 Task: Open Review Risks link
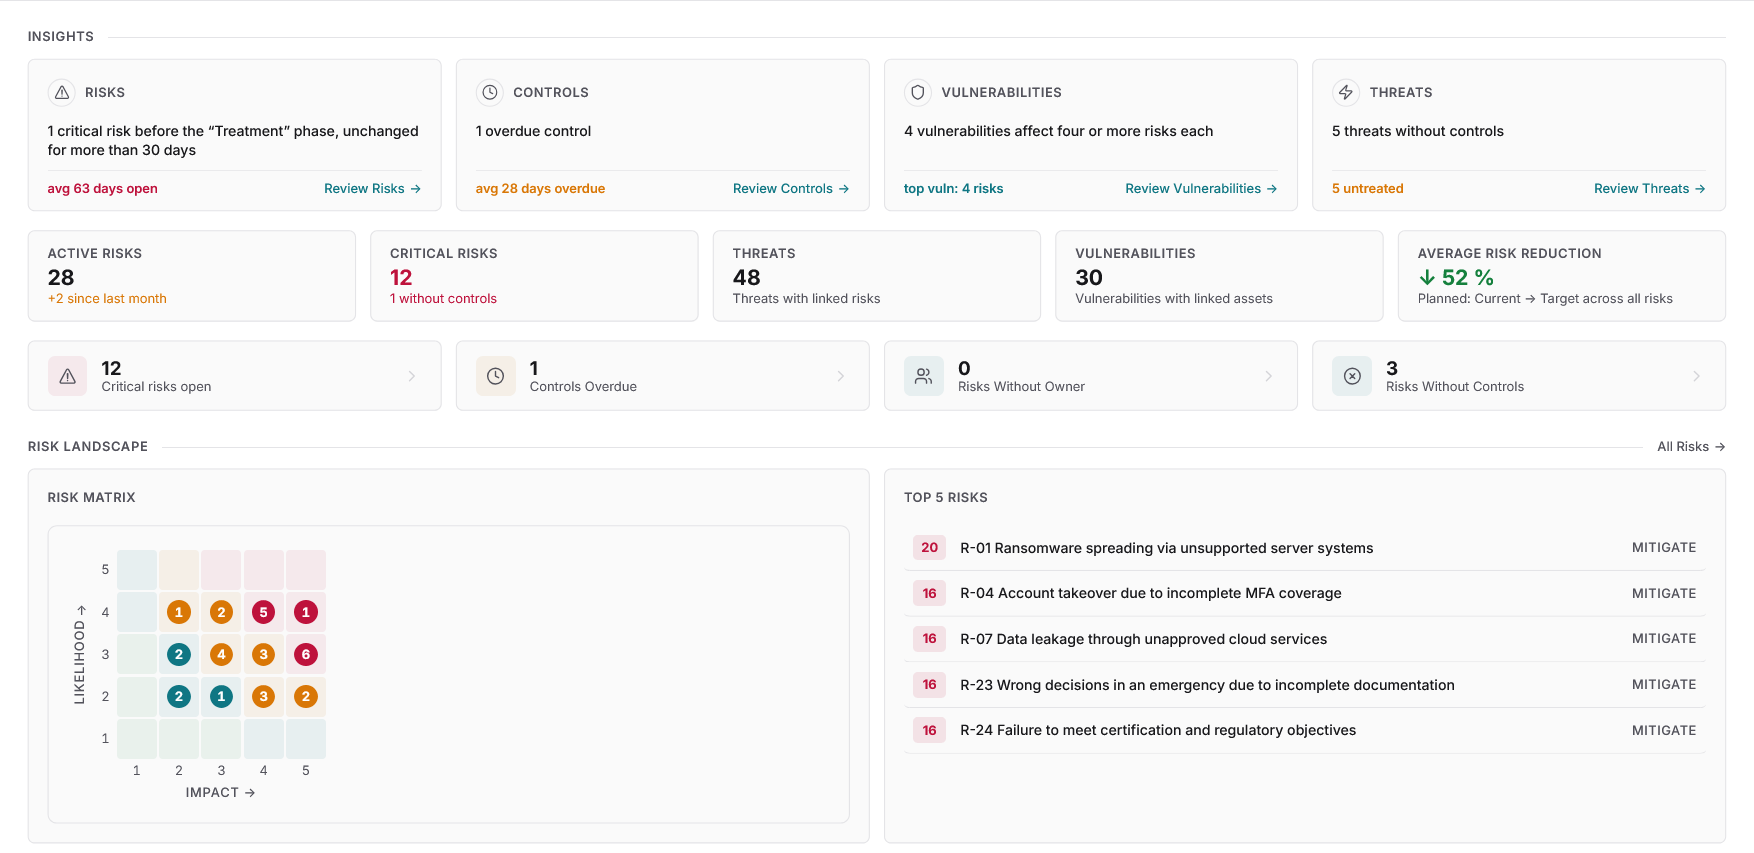tap(372, 188)
